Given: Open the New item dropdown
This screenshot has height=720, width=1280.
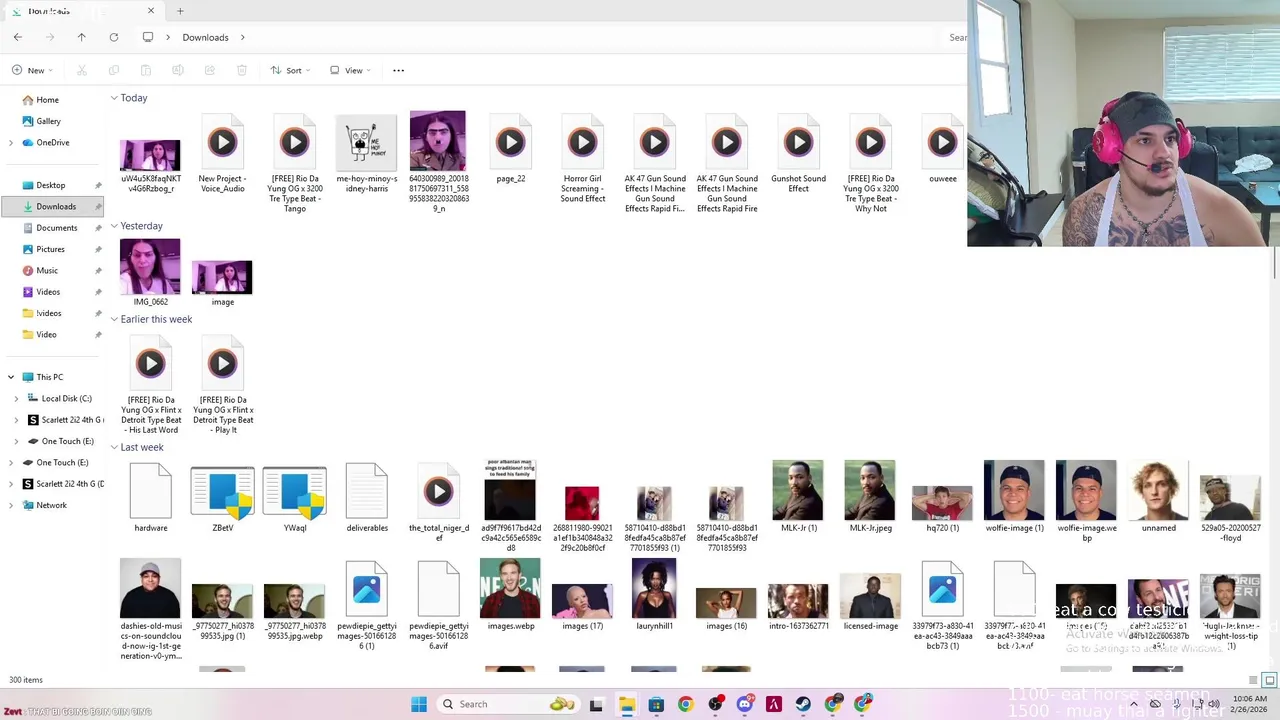Looking at the screenshot, I should pos(32,70).
